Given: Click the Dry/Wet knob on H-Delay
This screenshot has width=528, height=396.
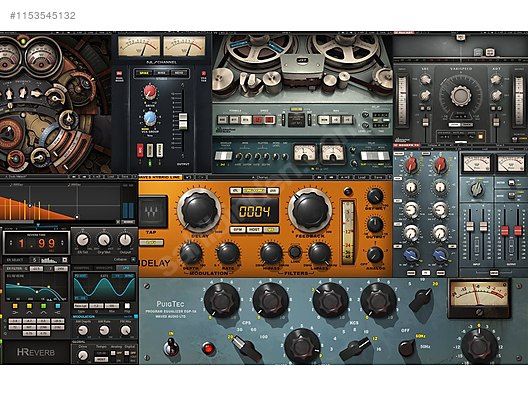Looking at the screenshot, I should click(x=375, y=196).
